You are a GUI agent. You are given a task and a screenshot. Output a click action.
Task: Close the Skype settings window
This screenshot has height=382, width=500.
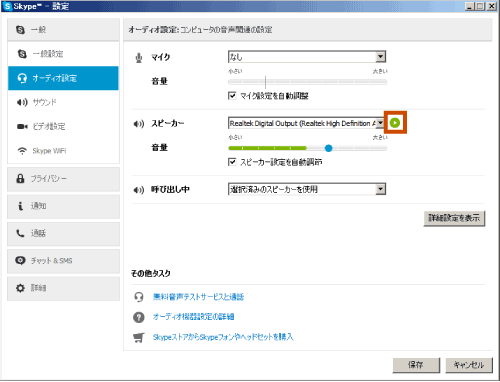point(492,6)
